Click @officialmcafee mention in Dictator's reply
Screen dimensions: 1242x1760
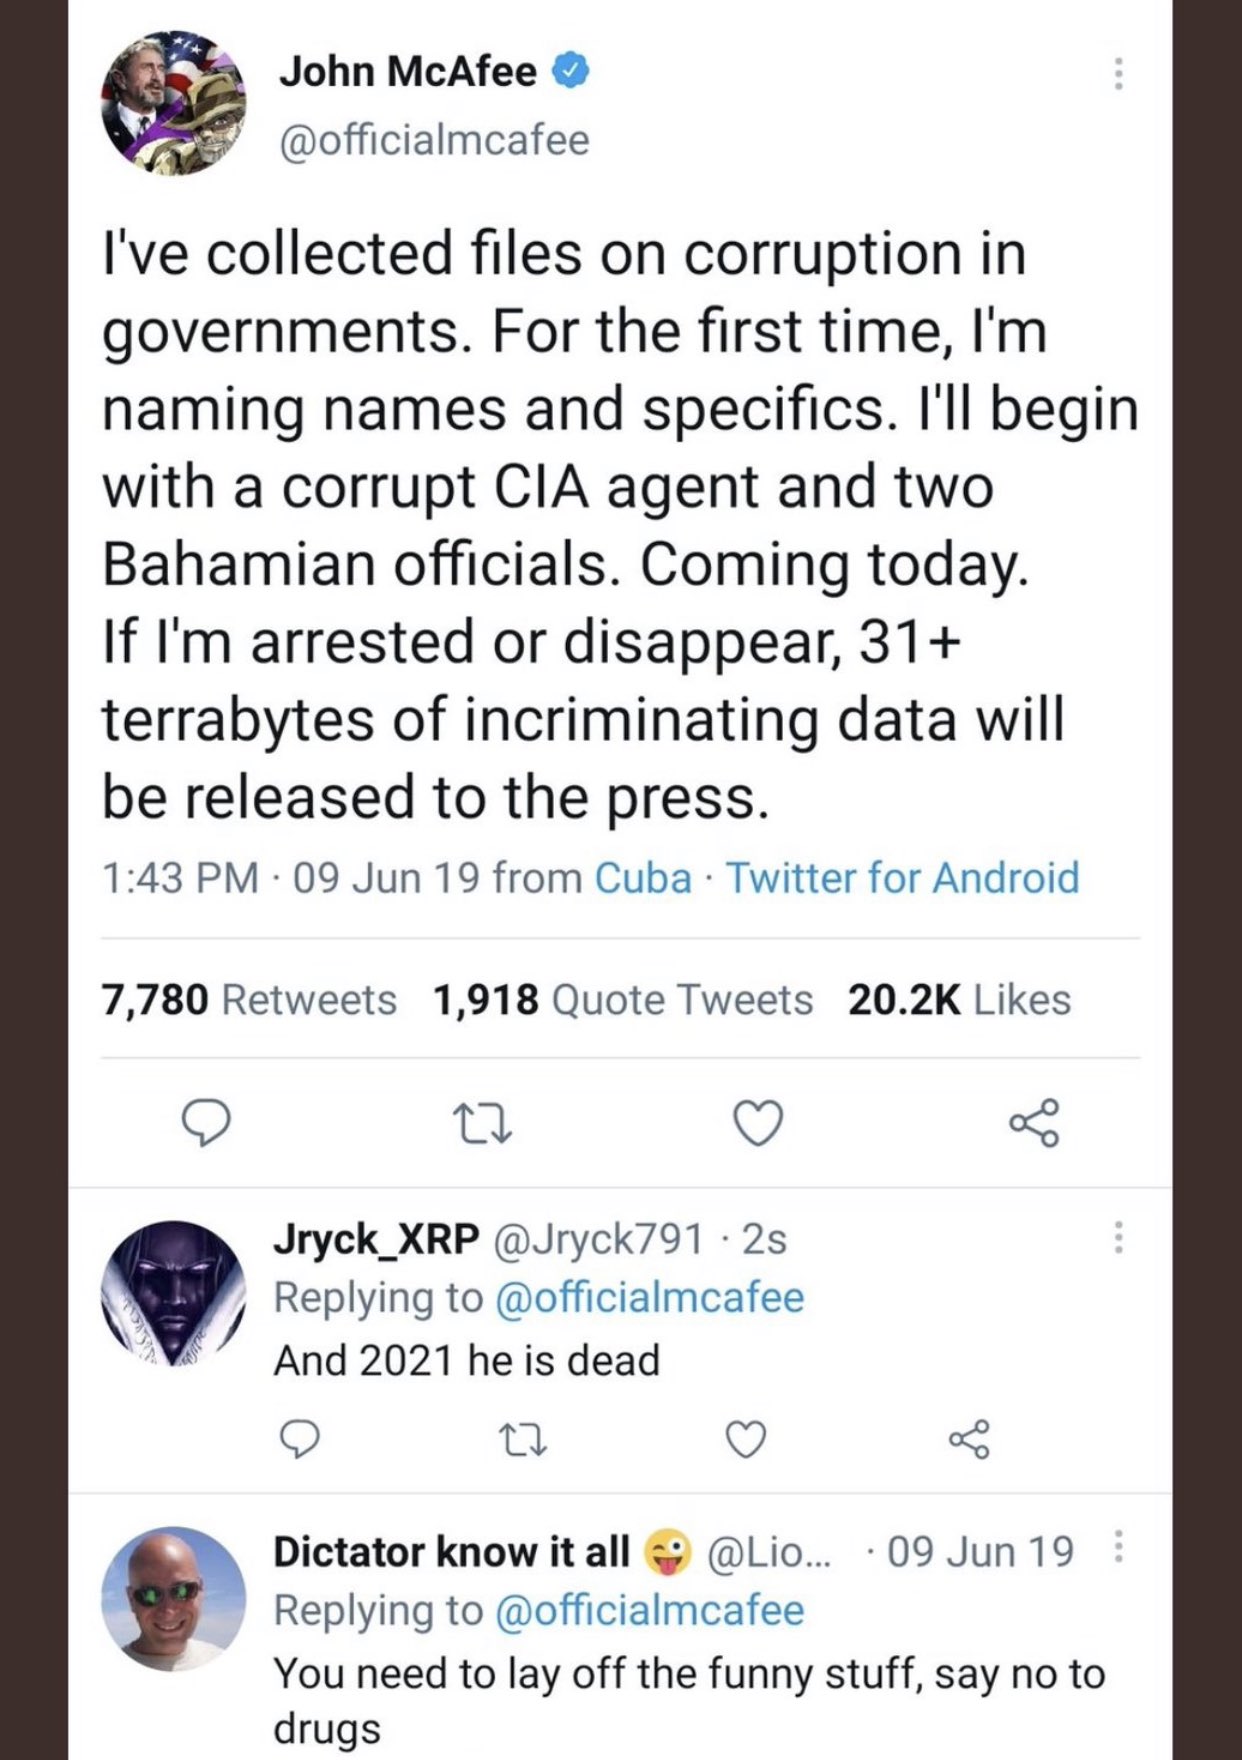(x=649, y=1611)
